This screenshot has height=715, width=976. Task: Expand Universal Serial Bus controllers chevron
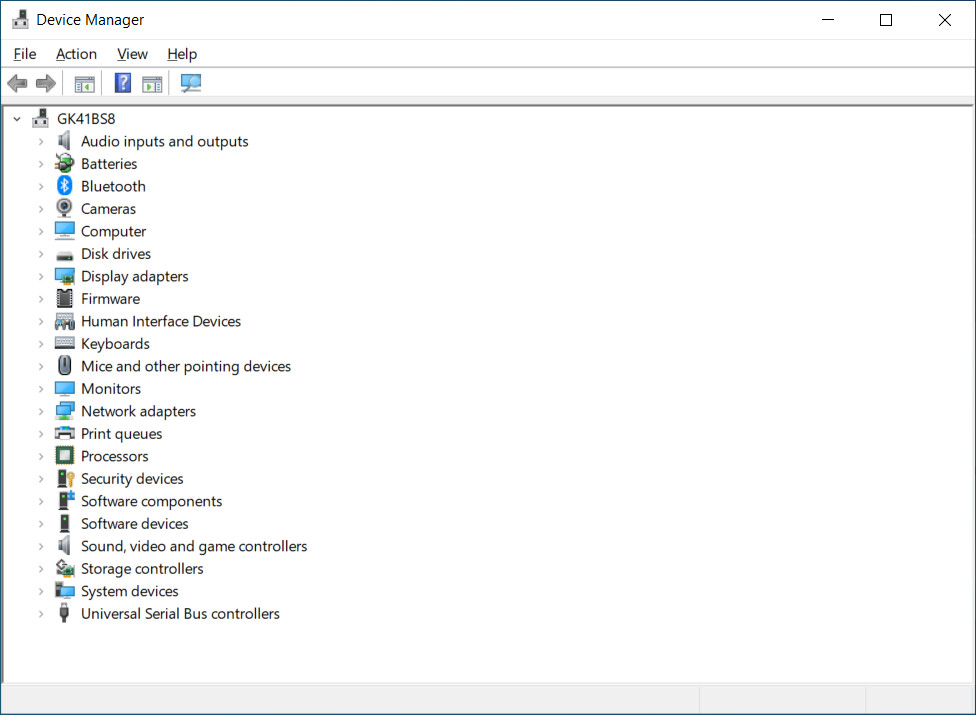click(41, 614)
